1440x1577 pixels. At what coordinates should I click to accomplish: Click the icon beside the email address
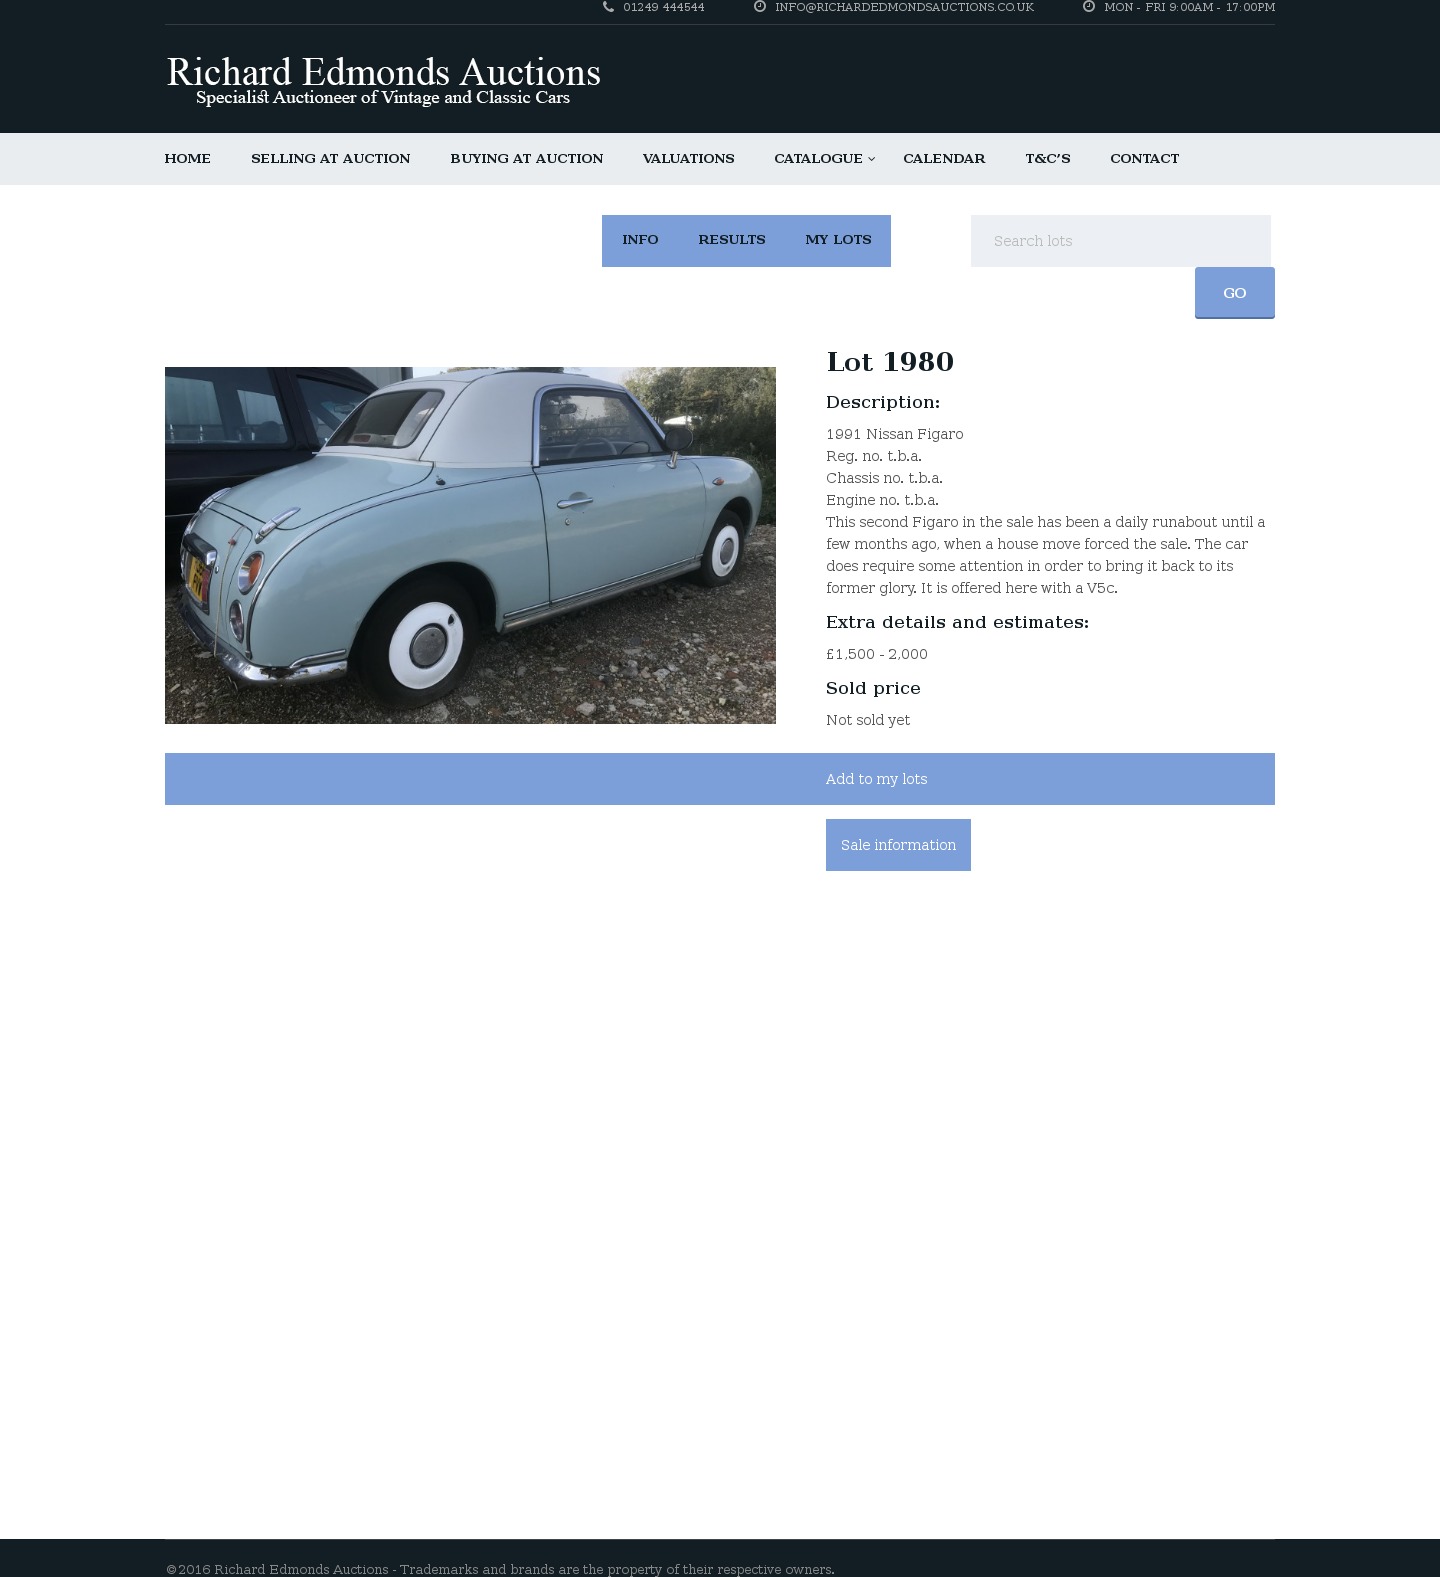(760, 7)
